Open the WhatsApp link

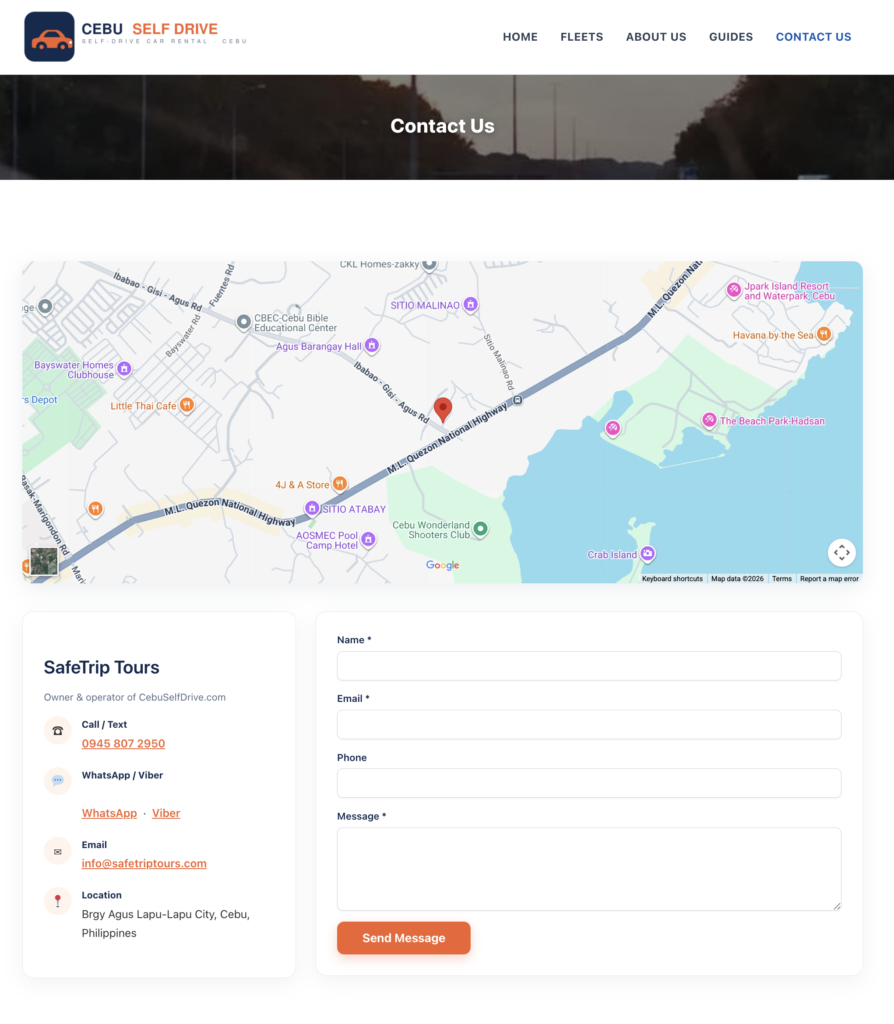109,813
